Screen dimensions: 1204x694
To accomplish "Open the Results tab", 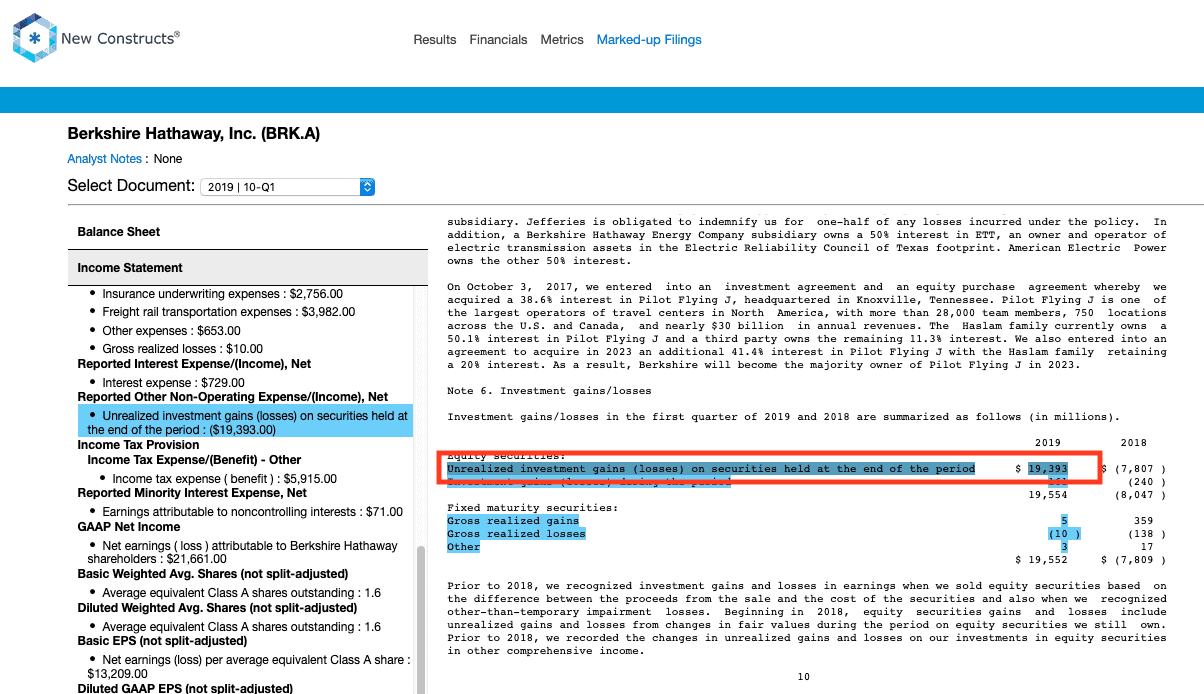I will [435, 40].
